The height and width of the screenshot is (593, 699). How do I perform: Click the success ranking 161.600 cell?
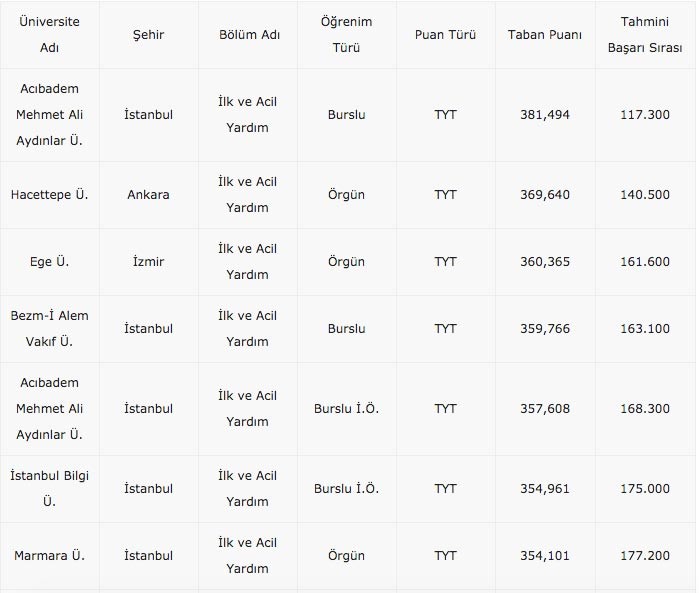tap(645, 262)
